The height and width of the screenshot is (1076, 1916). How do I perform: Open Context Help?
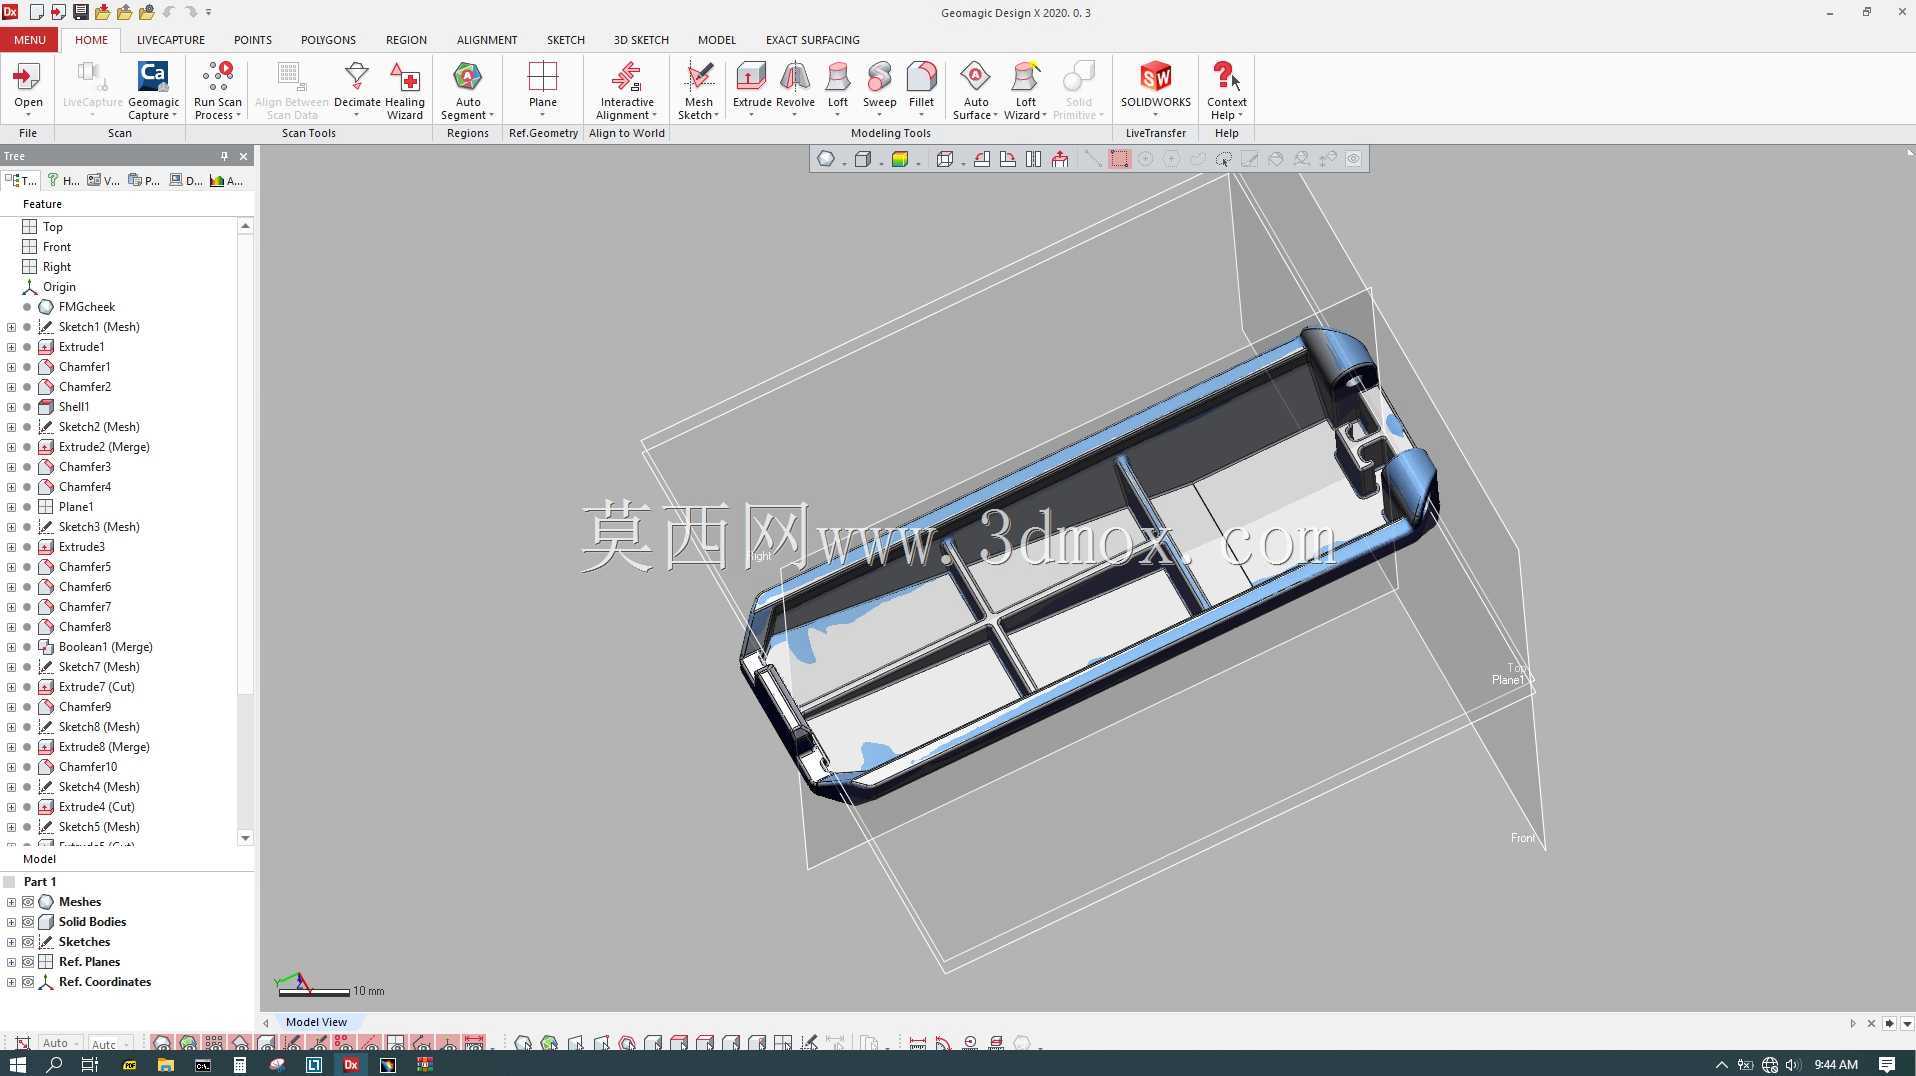[x=1226, y=89]
